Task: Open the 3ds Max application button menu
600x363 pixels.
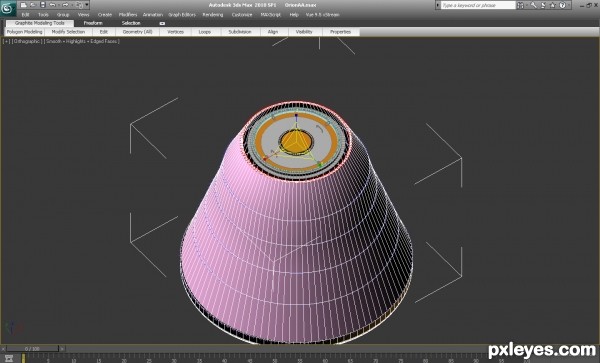Action: [8, 8]
